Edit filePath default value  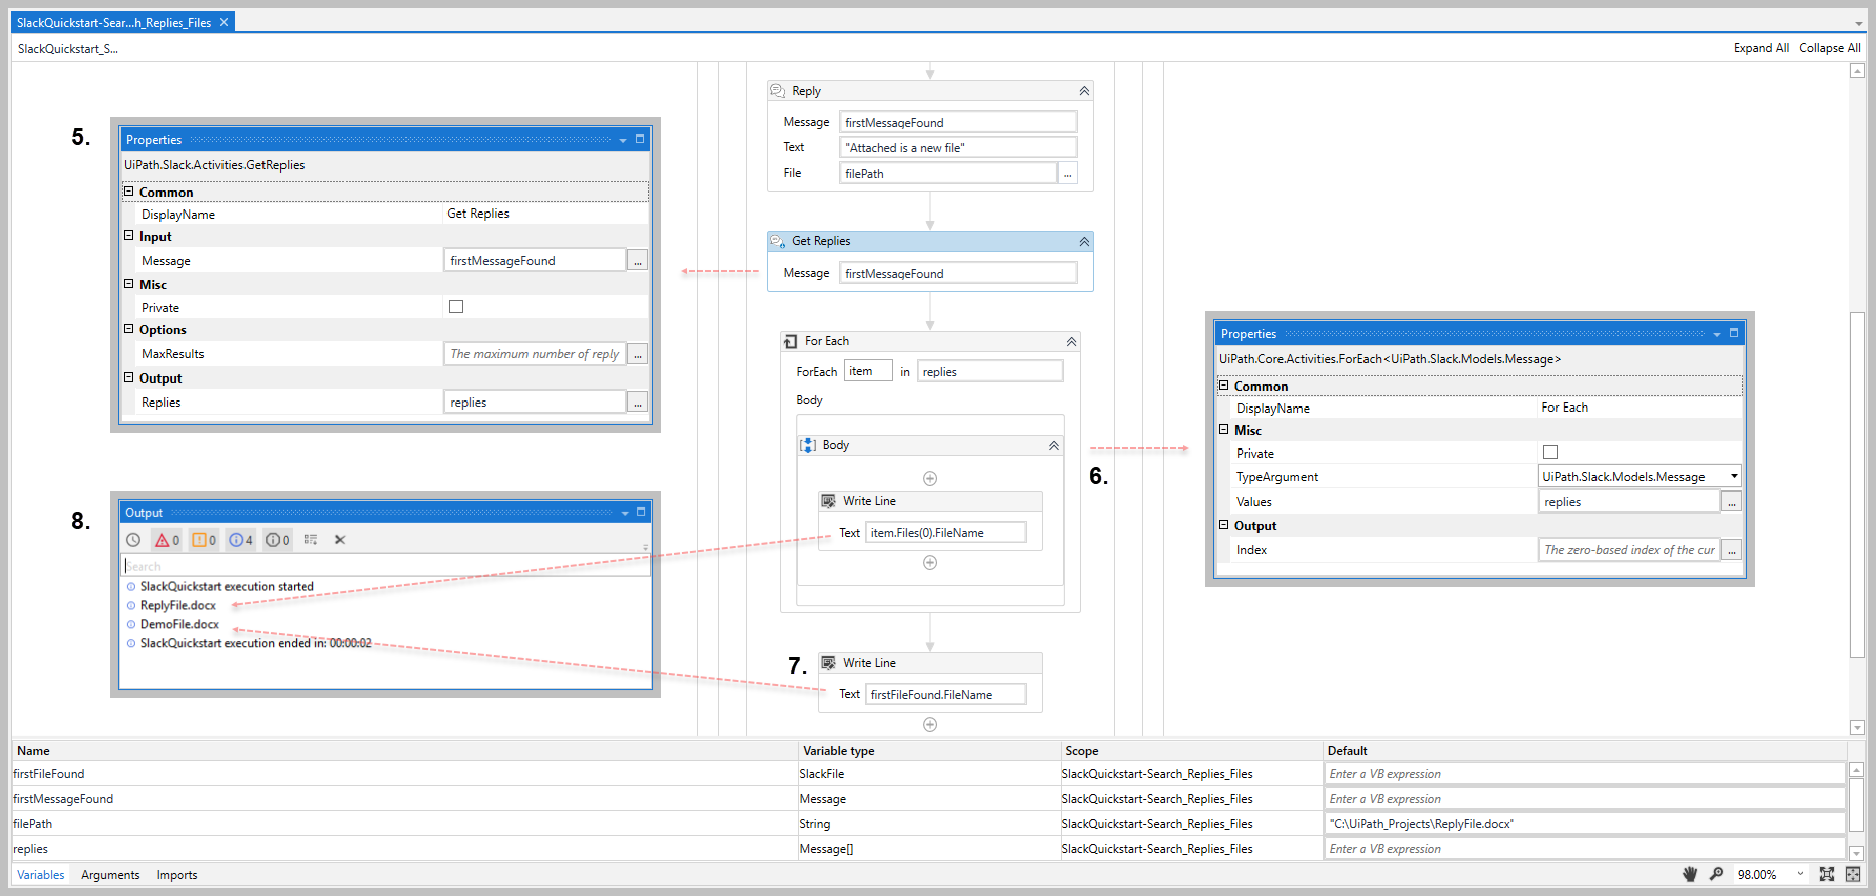(1585, 824)
